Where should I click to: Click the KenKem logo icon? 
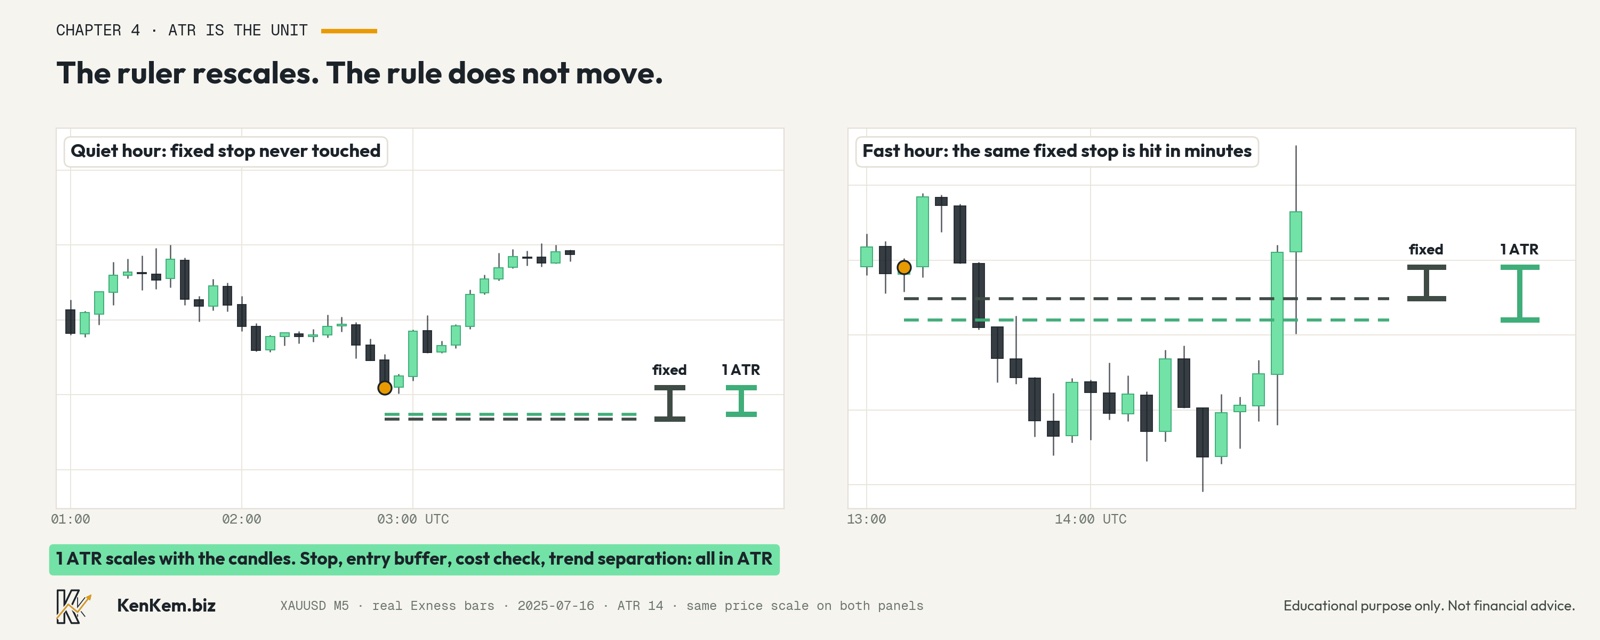[x=72, y=606]
